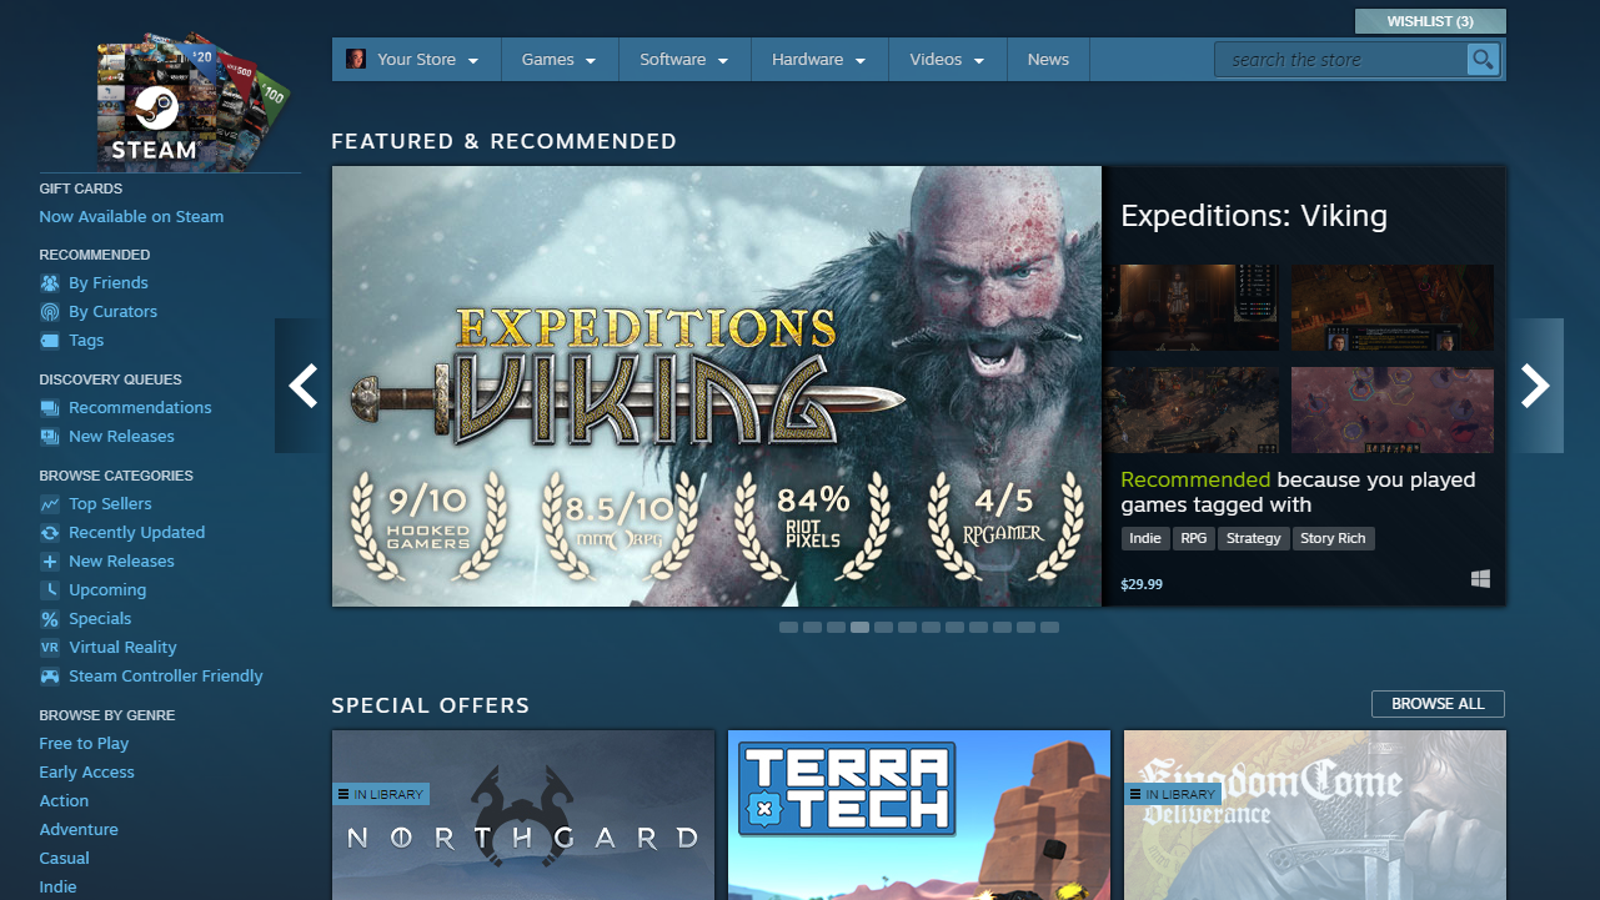Screen dimensions: 1600x900
Task: Open Top Sellers category
Action: 110,504
